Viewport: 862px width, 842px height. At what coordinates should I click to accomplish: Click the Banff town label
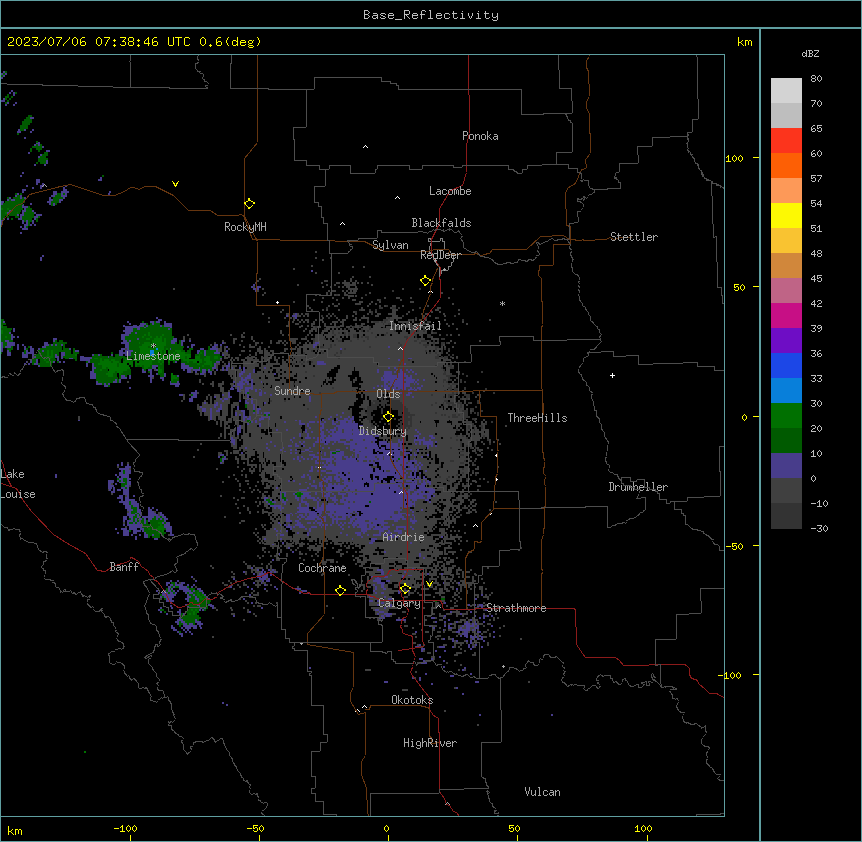coord(124,567)
